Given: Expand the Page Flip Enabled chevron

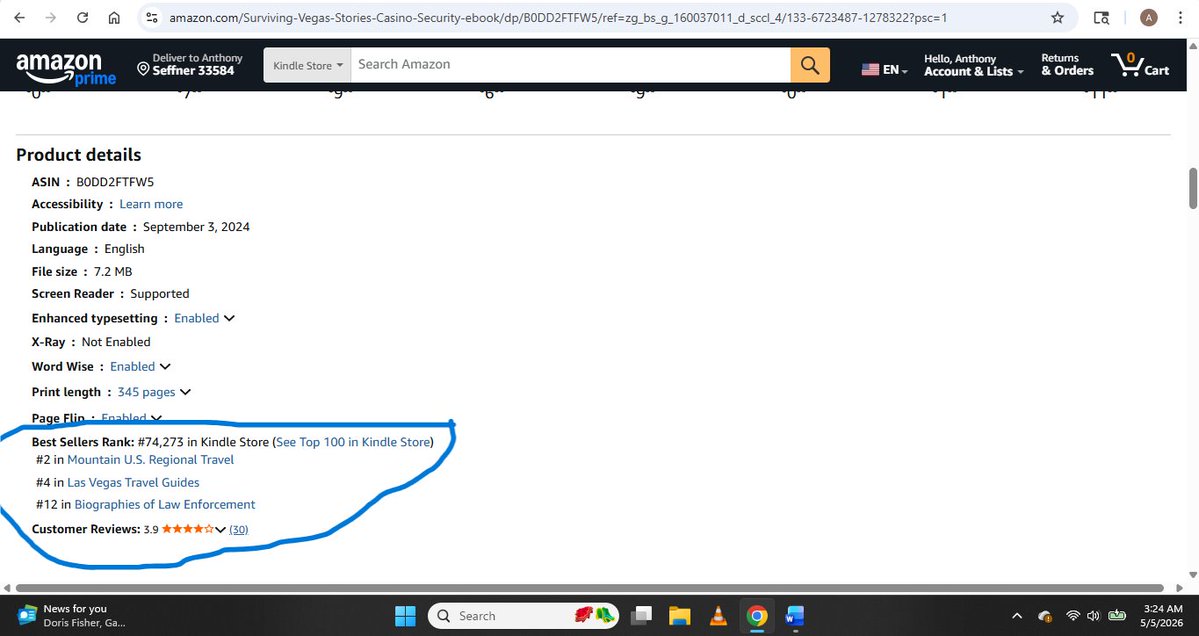Looking at the screenshot, I should [x=156, y=418].
